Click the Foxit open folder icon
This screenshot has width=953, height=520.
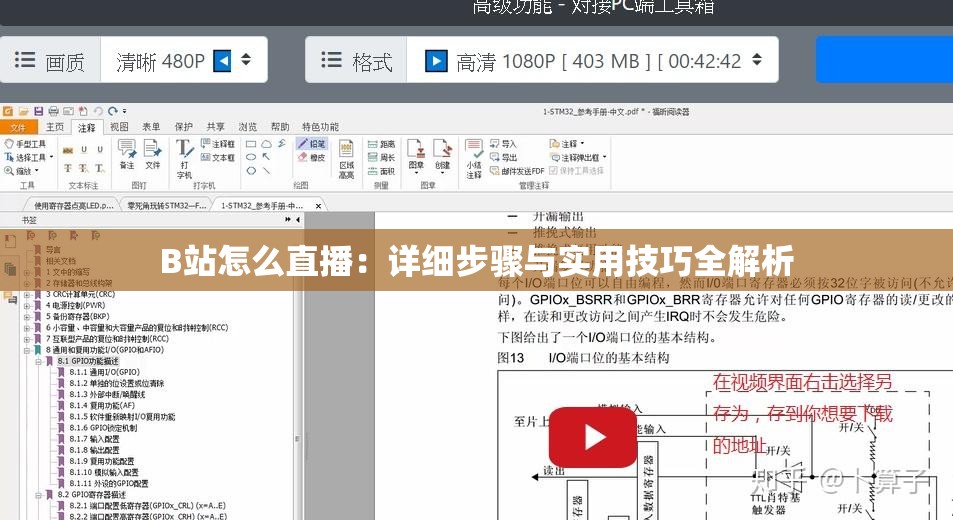click(x=23, y=111)
